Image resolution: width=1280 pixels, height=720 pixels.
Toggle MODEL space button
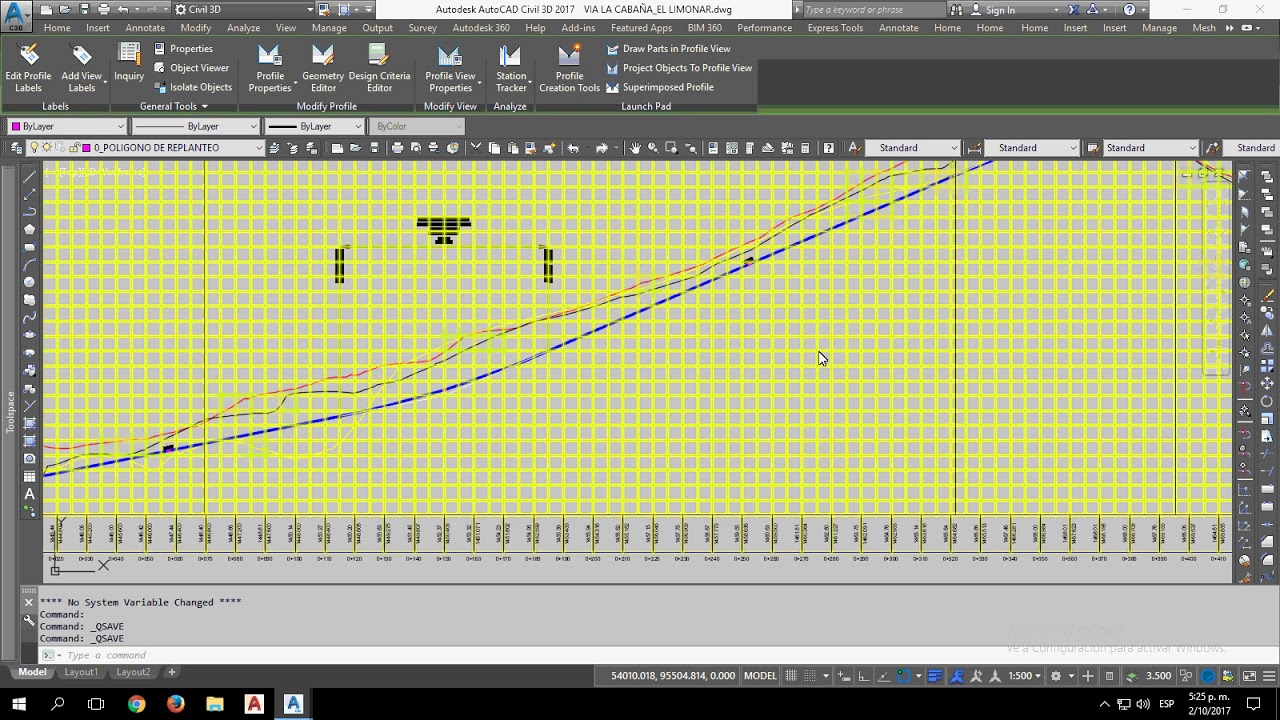pyautogui.click(x=760, y=676)
